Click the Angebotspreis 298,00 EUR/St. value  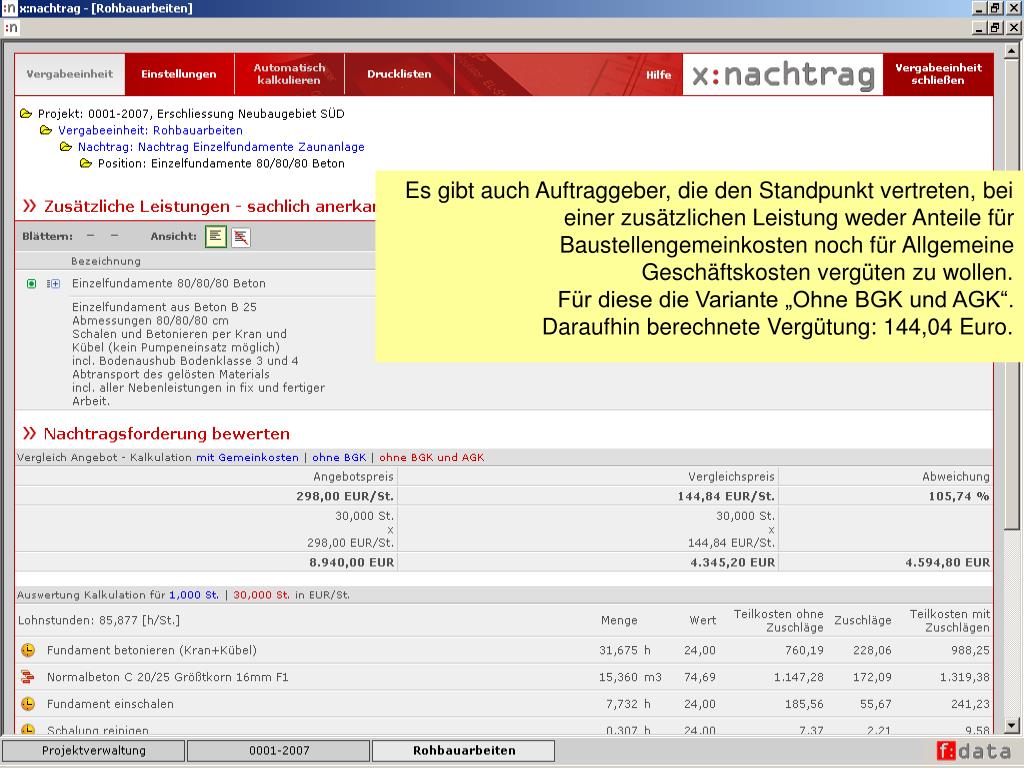pyautogui.click(x=345, y=496)
